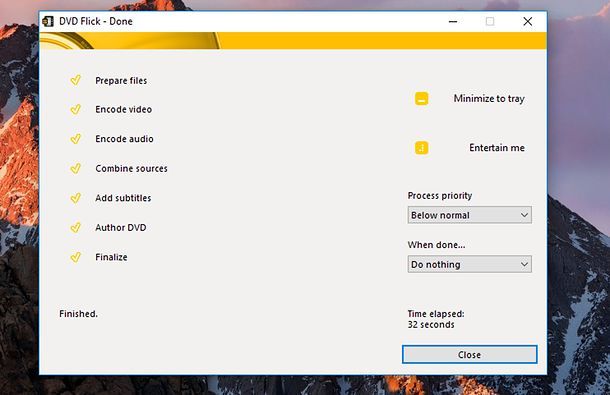Open the When done dropdown

pos(470,264)
